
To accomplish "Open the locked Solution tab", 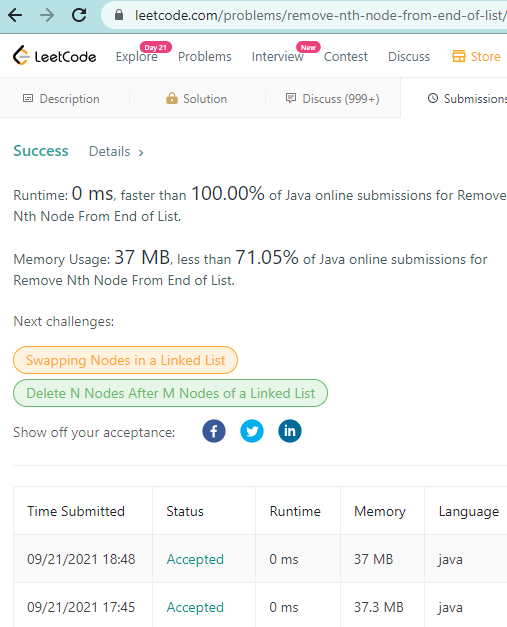I will coord(196,98).
